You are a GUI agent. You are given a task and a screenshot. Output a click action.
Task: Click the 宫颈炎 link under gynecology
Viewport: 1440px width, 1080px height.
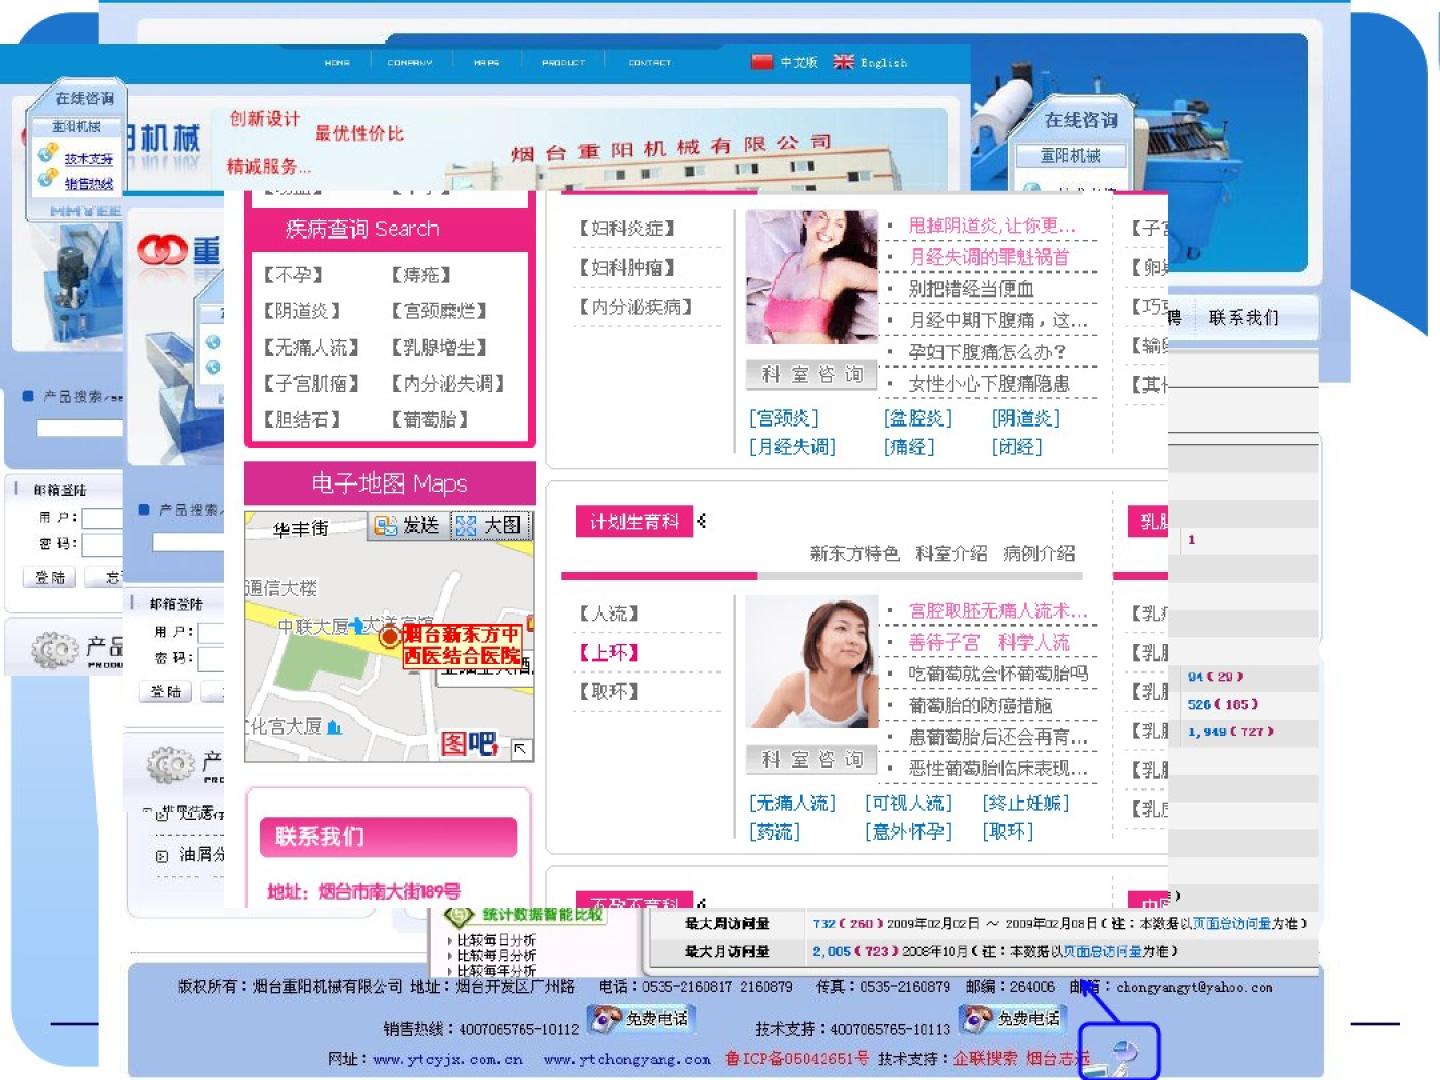(x=784, y=418)
